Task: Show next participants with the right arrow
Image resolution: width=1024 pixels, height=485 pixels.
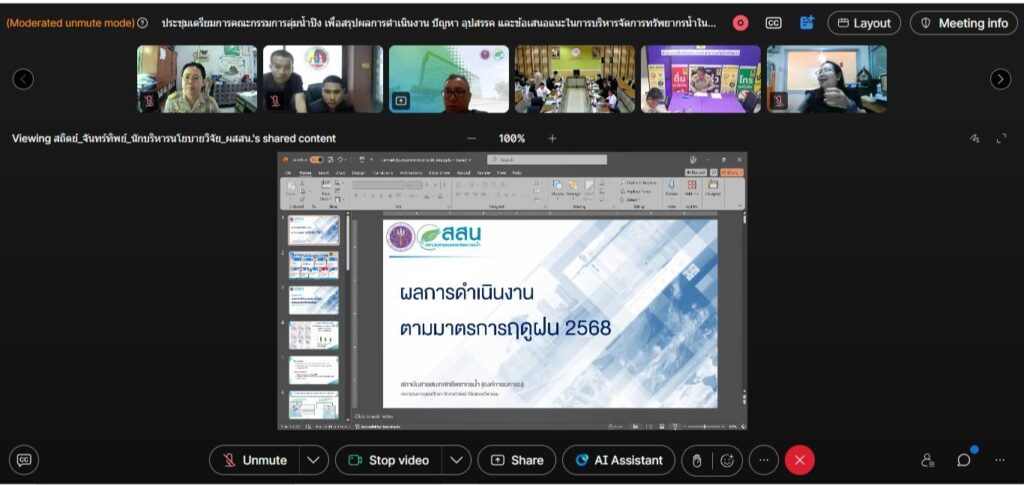Action: (1000, 79)
